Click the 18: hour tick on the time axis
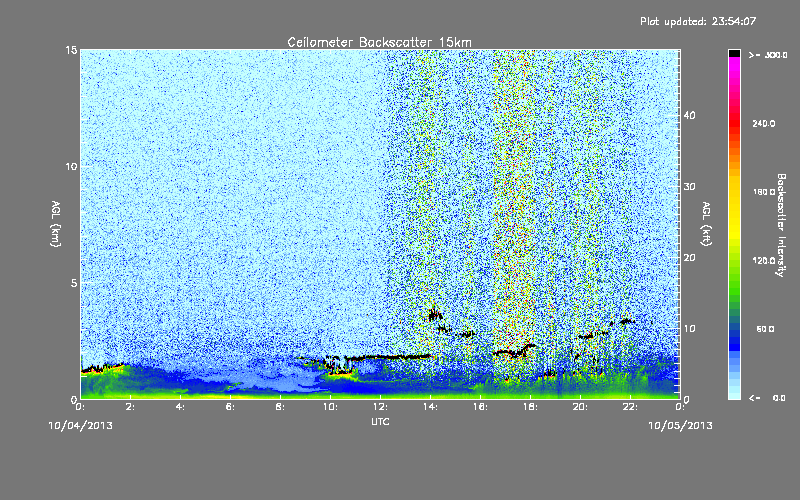Viewport: 800px width, 500px height. tap(531, 407)
